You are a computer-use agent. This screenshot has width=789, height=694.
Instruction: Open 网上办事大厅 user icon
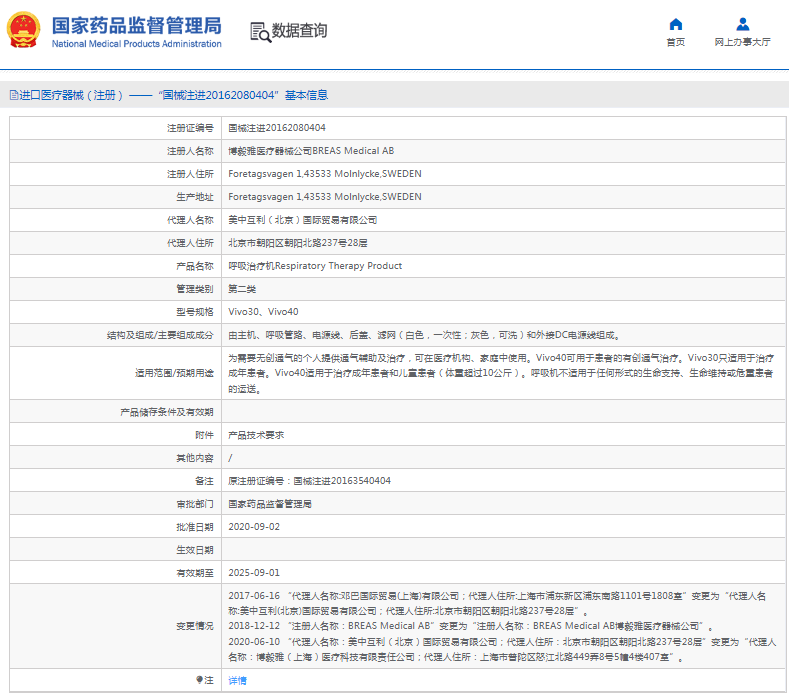tap(743, 24)
